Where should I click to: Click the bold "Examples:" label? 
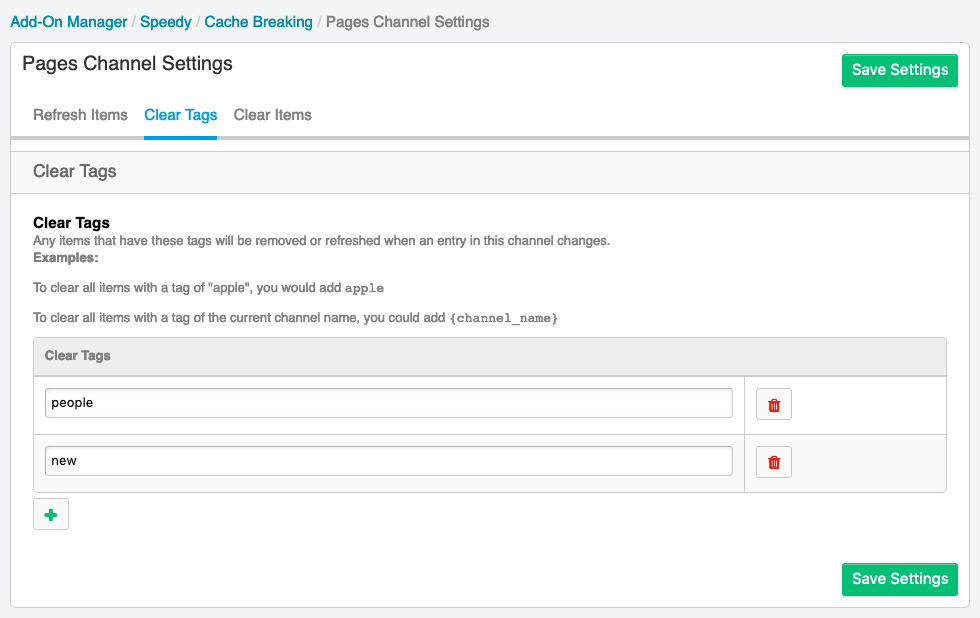pos(66,257)
